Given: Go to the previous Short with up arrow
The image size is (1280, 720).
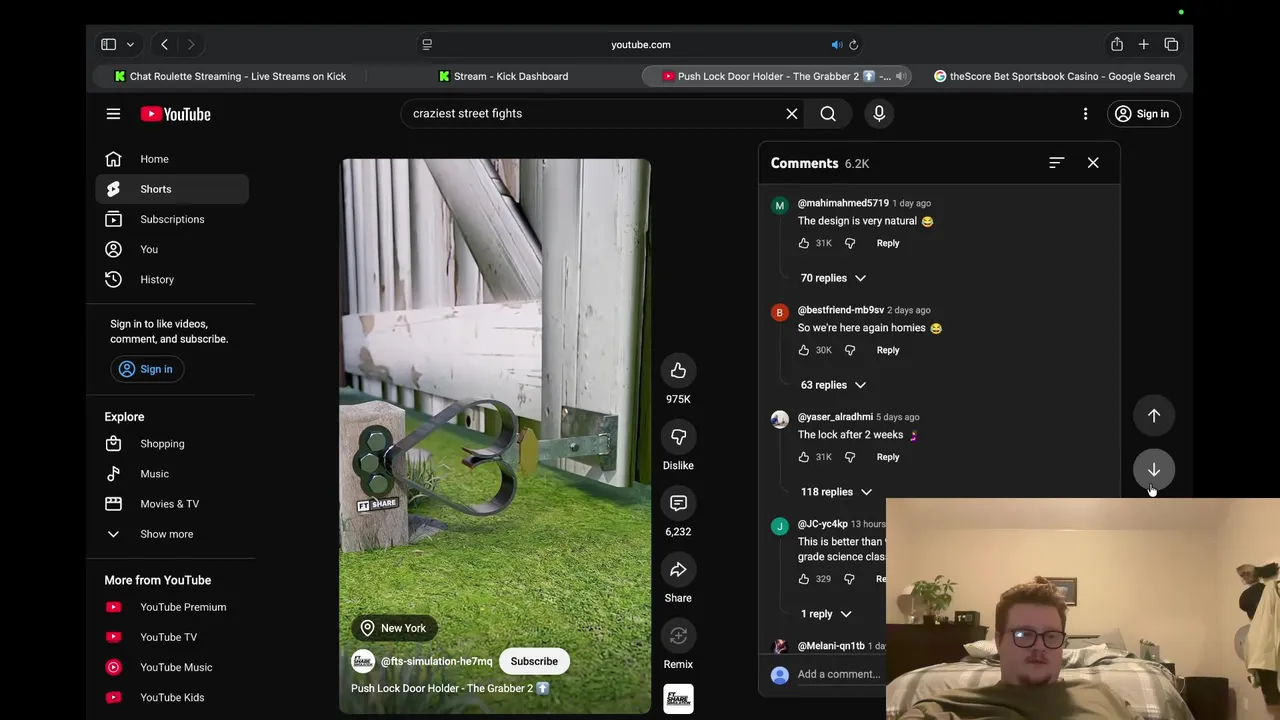Looking at the screenshot, I should (1154, 416).
